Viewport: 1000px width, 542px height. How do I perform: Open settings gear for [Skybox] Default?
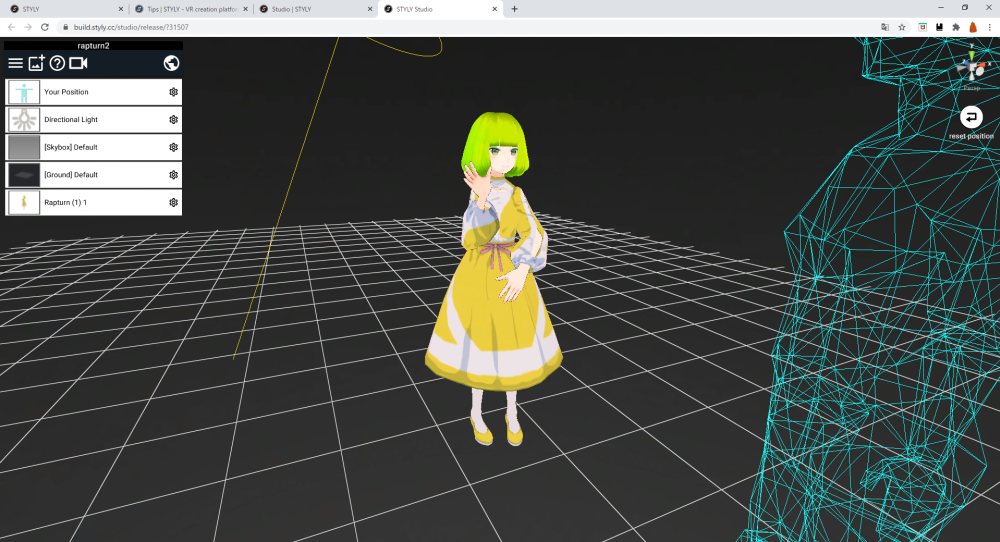point(173,147)
